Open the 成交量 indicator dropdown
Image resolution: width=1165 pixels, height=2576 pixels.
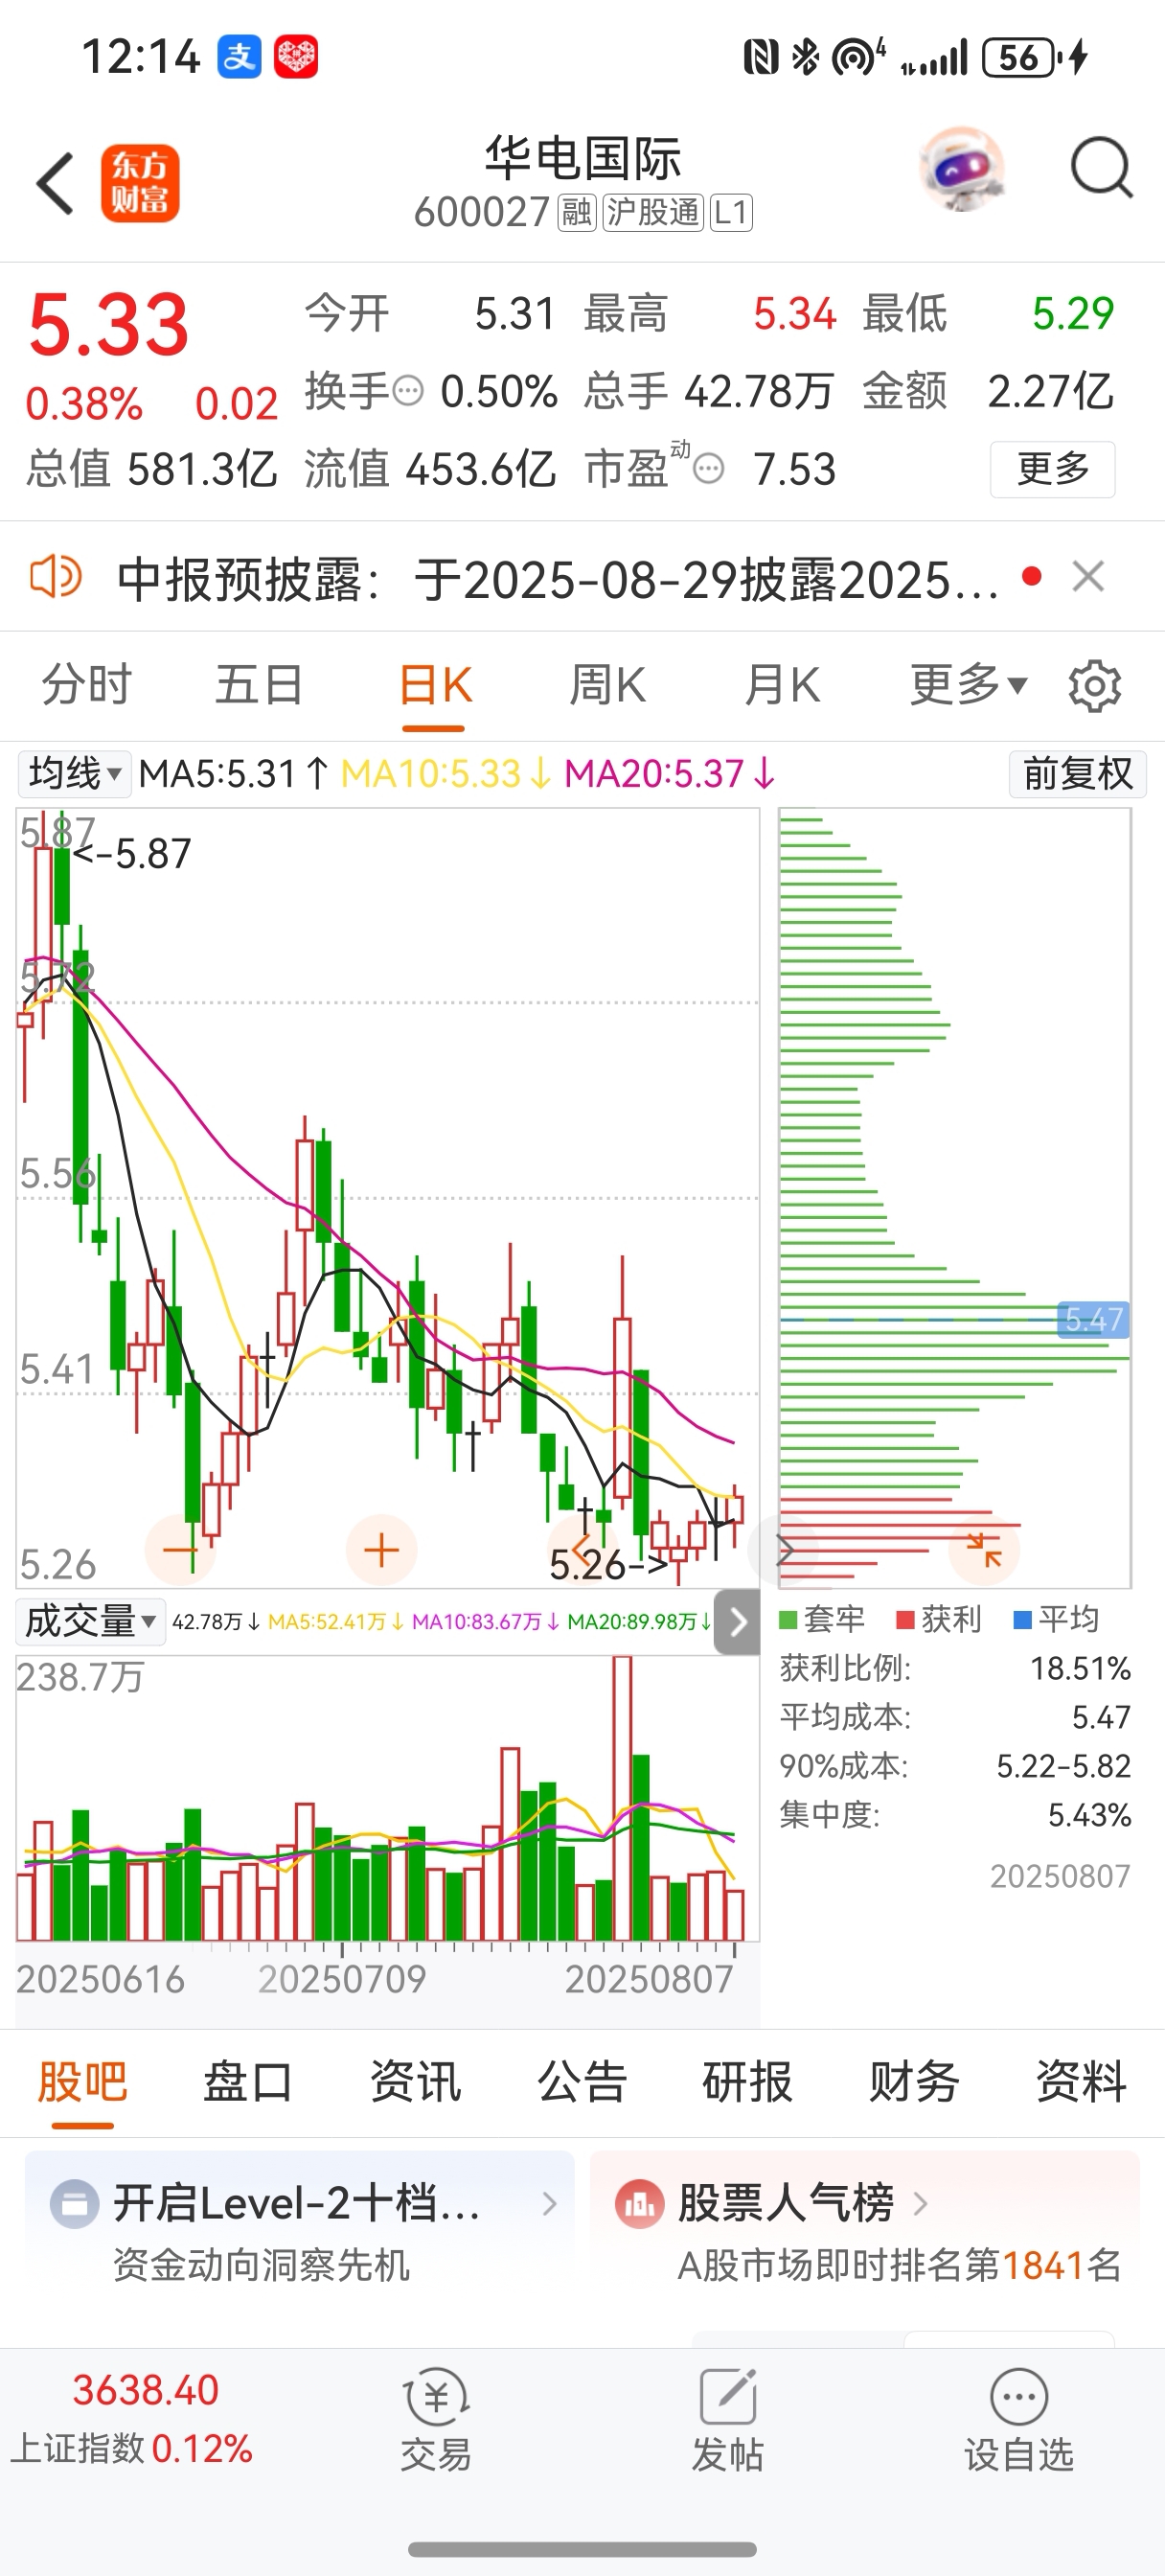point(90,1621)
